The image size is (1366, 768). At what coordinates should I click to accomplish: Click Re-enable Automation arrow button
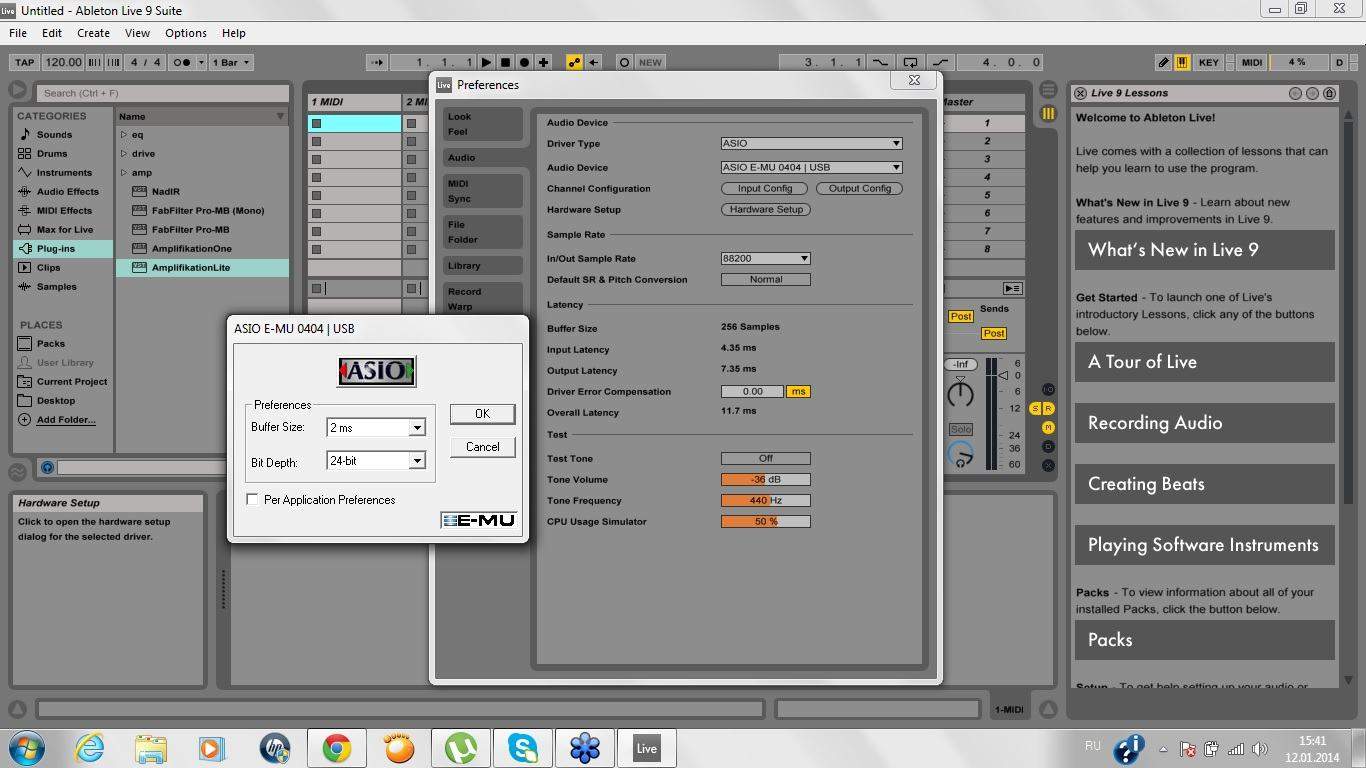click(x=593, y=62)
